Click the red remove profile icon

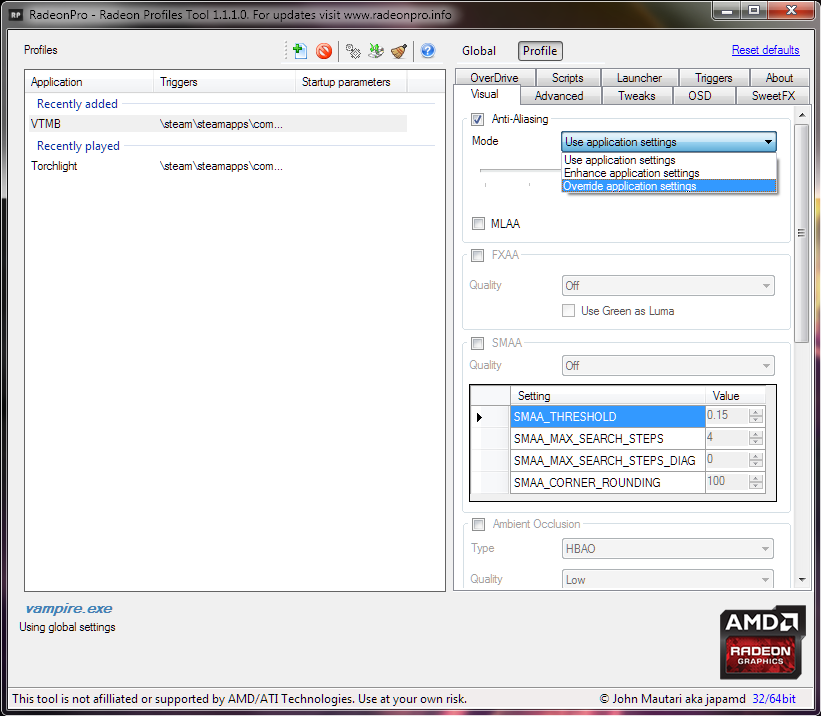[x=324, y=51]
